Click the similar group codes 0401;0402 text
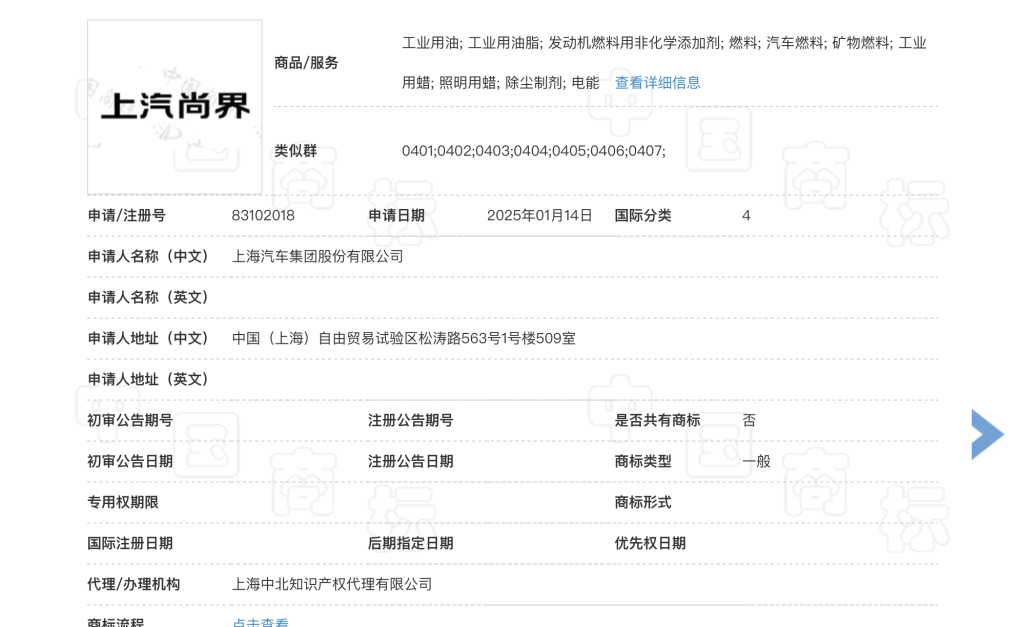1024x627 pixels. click(533, 151)
